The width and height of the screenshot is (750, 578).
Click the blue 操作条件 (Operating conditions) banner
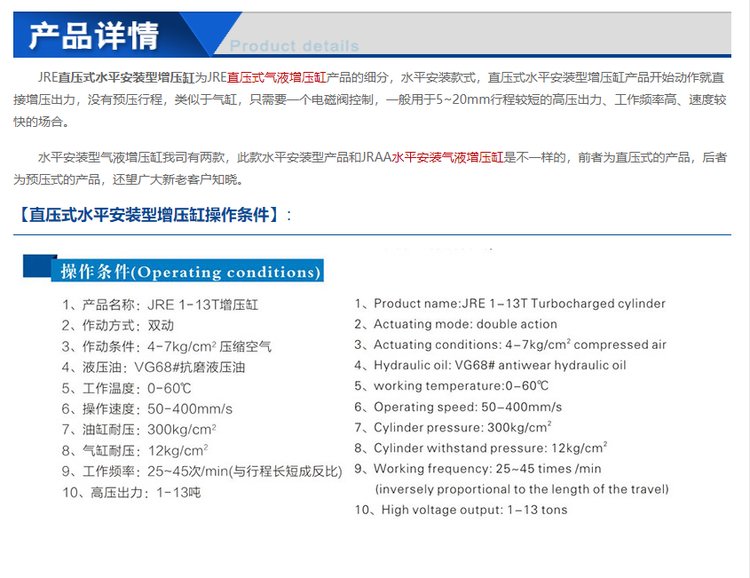pos(190,272)
